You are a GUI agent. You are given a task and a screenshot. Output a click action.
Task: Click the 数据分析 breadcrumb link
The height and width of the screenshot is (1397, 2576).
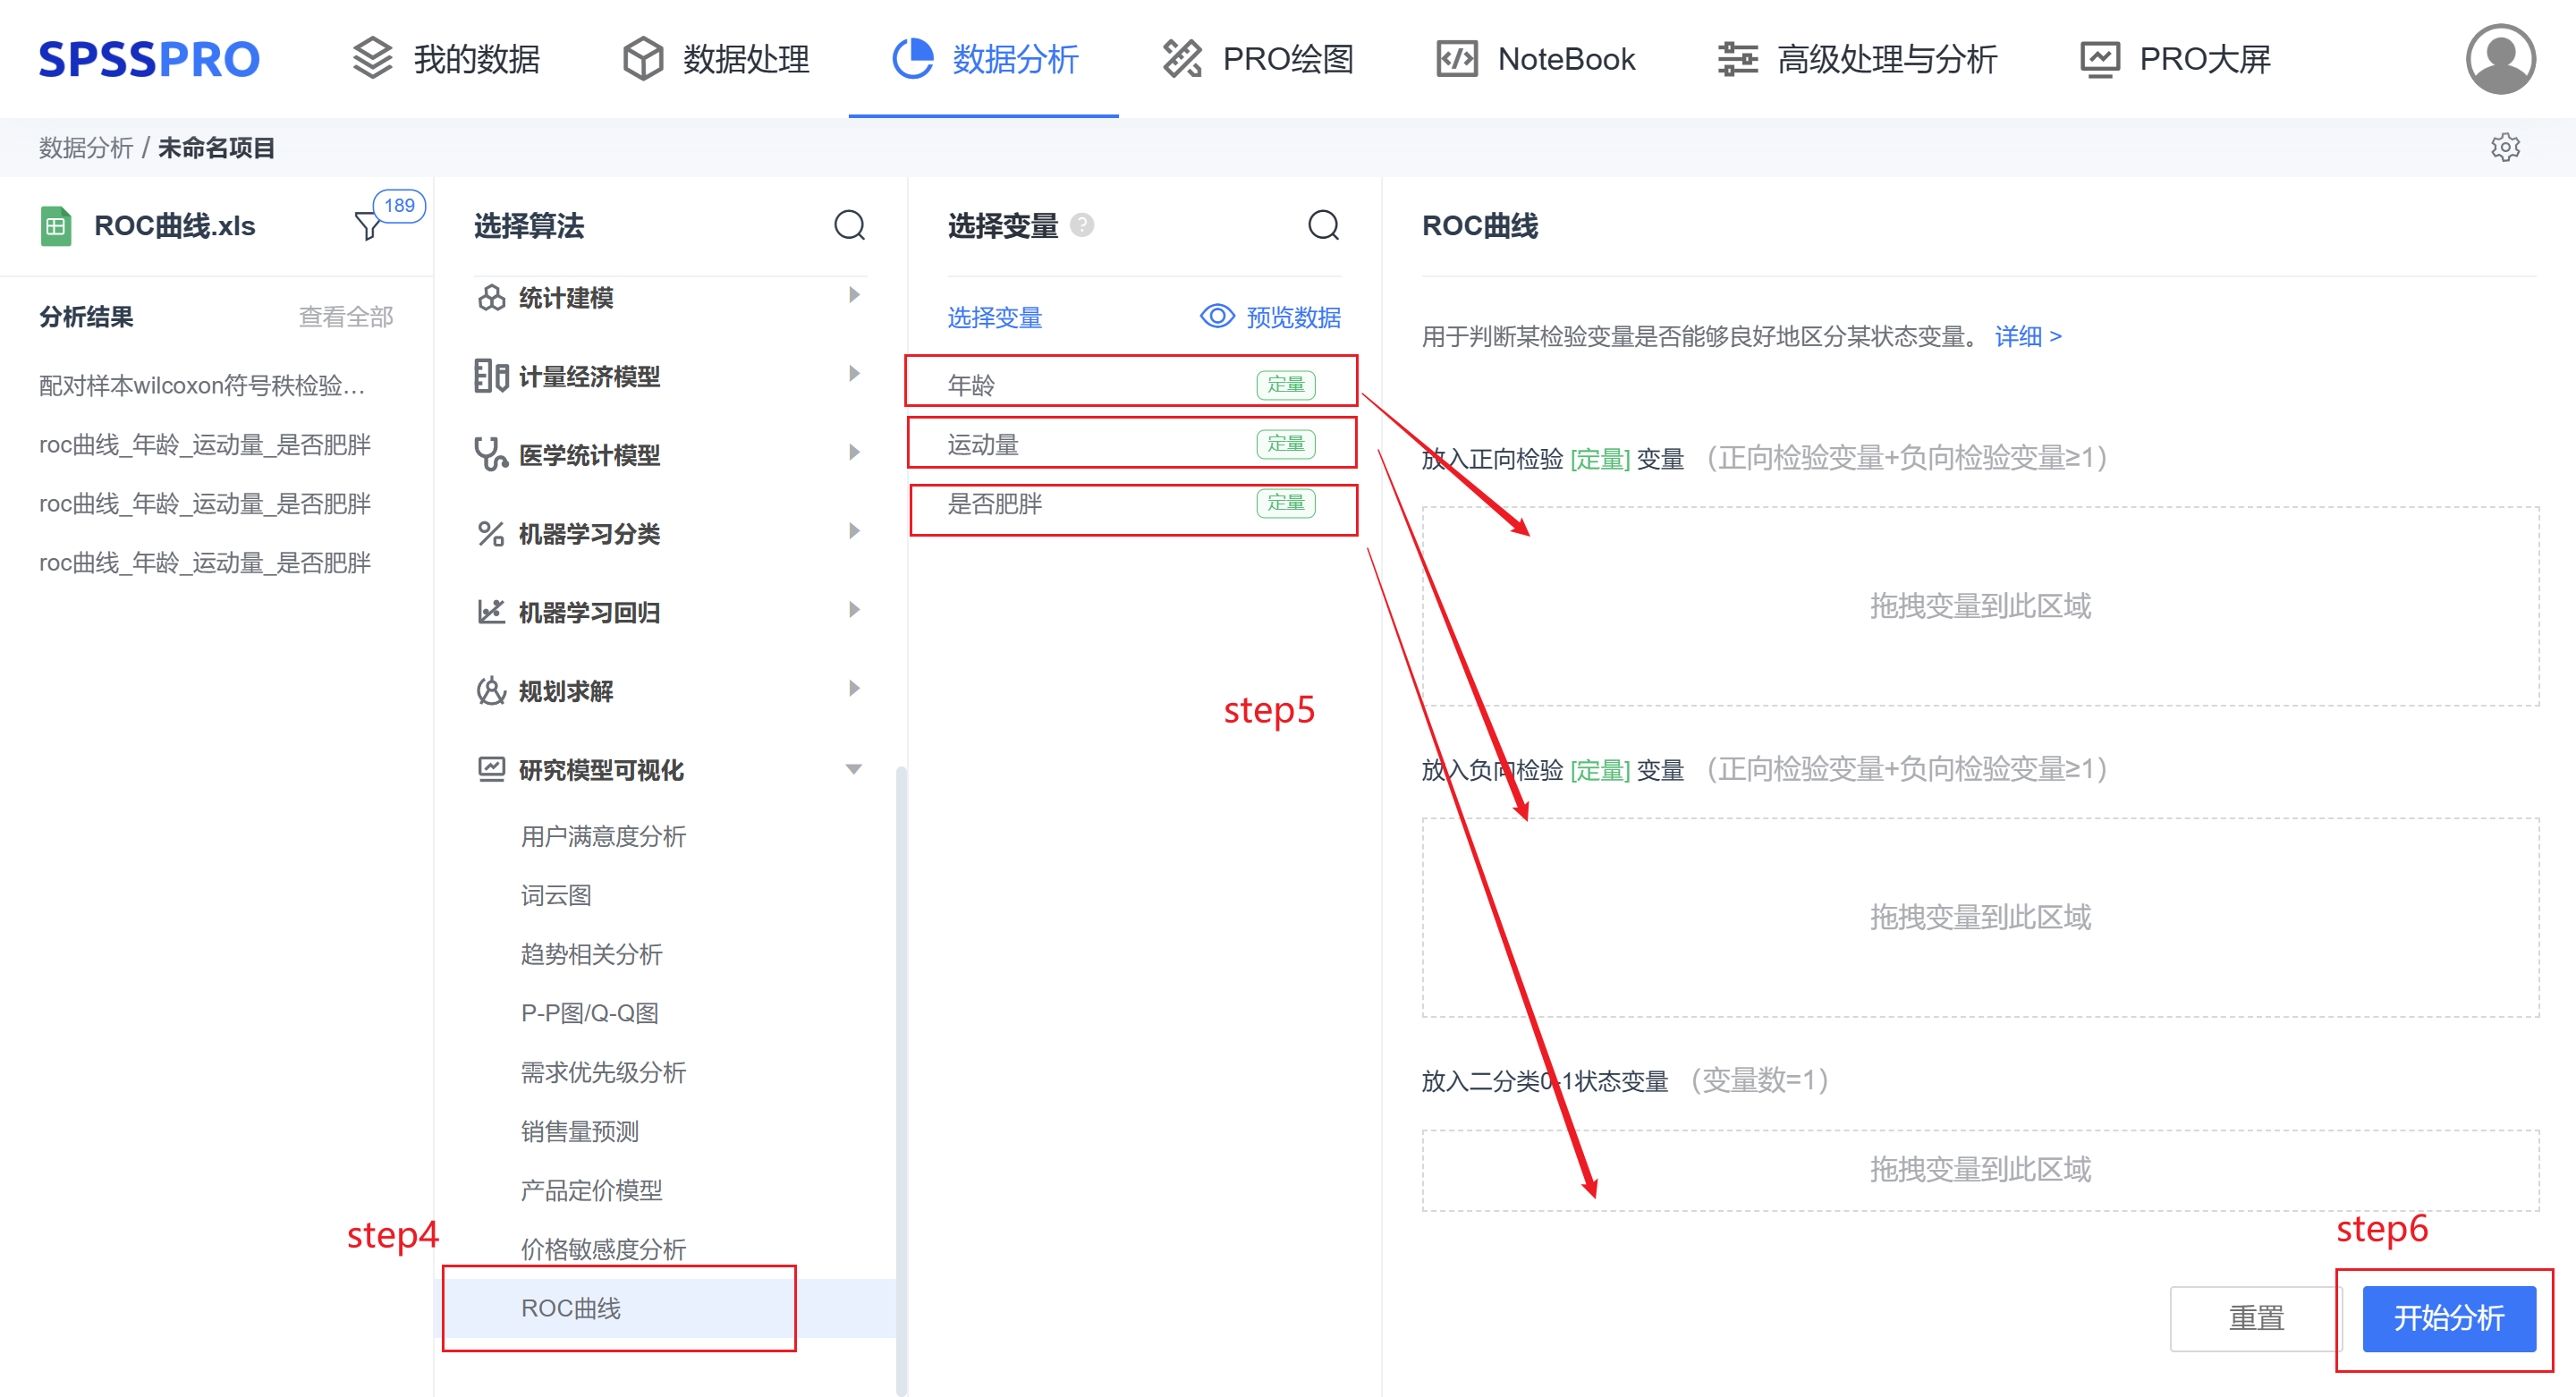coord(85,148)
